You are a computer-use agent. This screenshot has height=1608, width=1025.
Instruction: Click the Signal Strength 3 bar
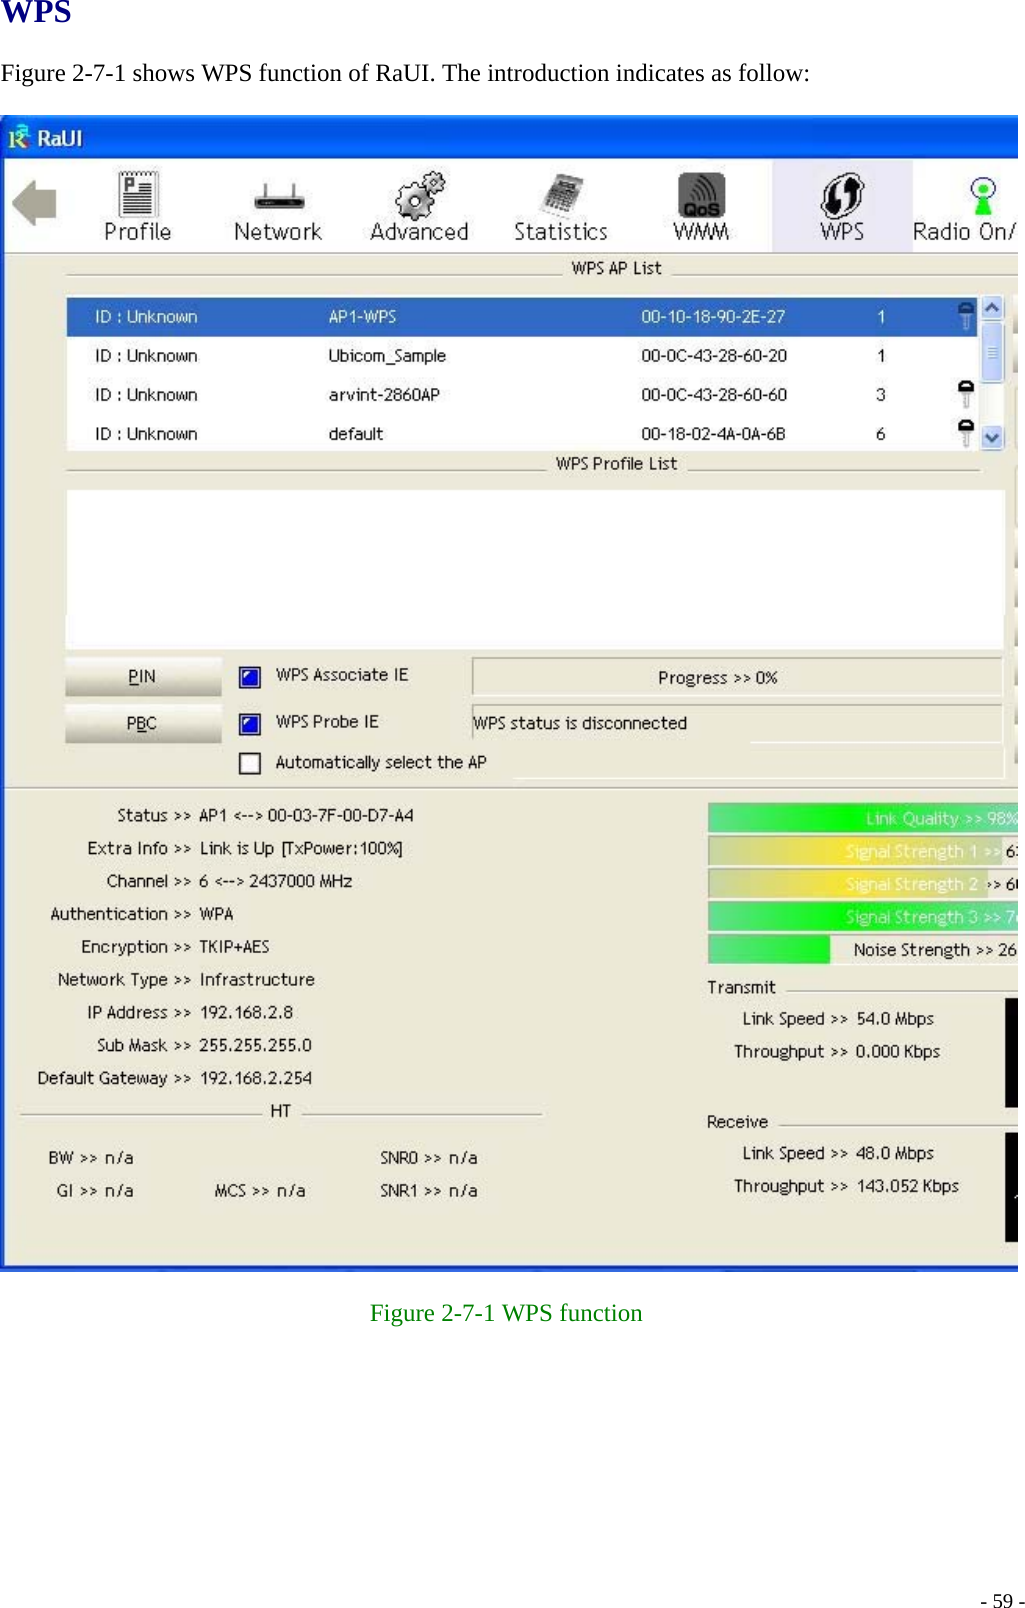(862, 917)
